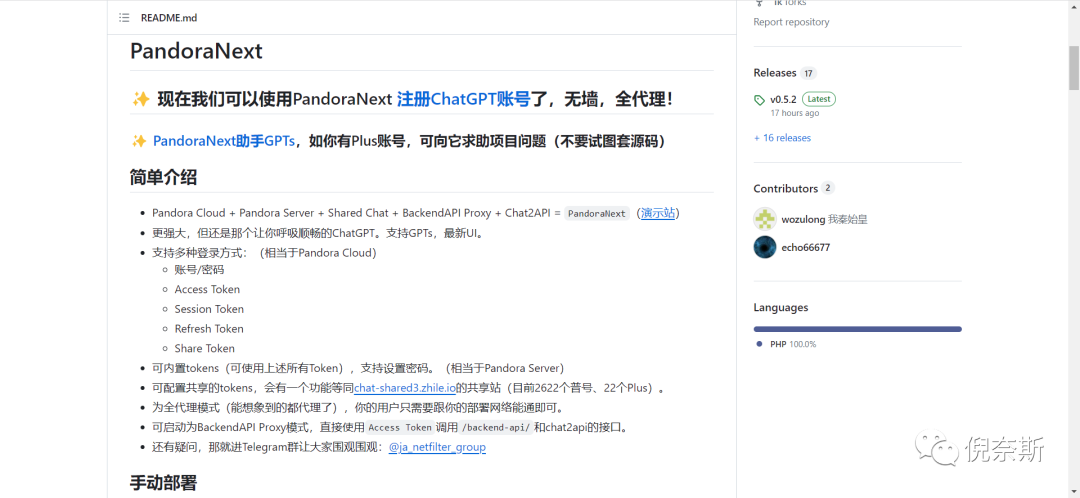Click the PandoraNext main heading
This screenshot has height=498, width=1080.
click(x=196, y=52)
